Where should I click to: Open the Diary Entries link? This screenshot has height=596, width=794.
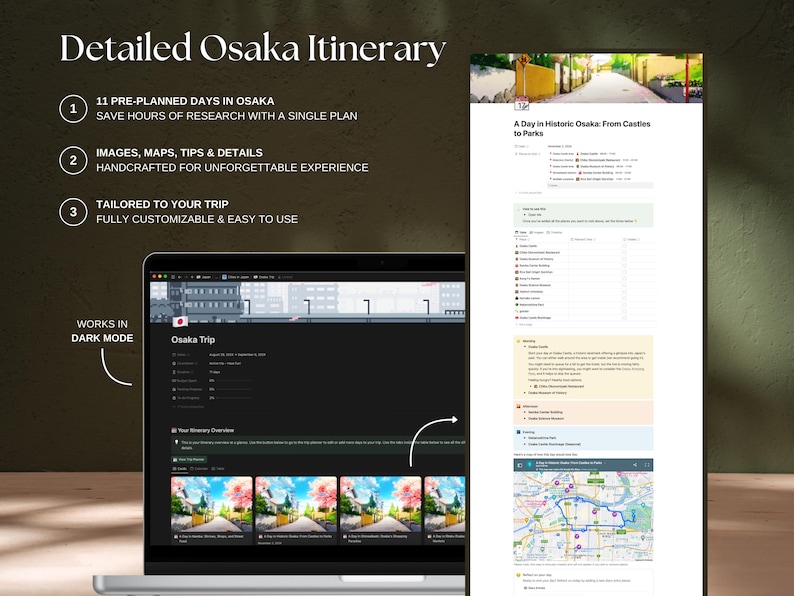(x=535, y=588)
